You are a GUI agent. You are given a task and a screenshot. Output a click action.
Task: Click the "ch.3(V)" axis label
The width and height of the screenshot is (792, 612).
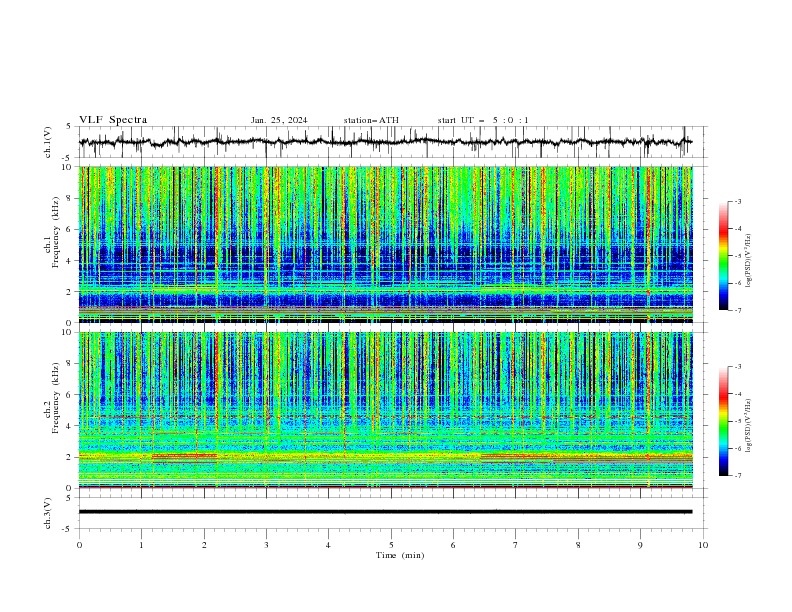(48, 513)
